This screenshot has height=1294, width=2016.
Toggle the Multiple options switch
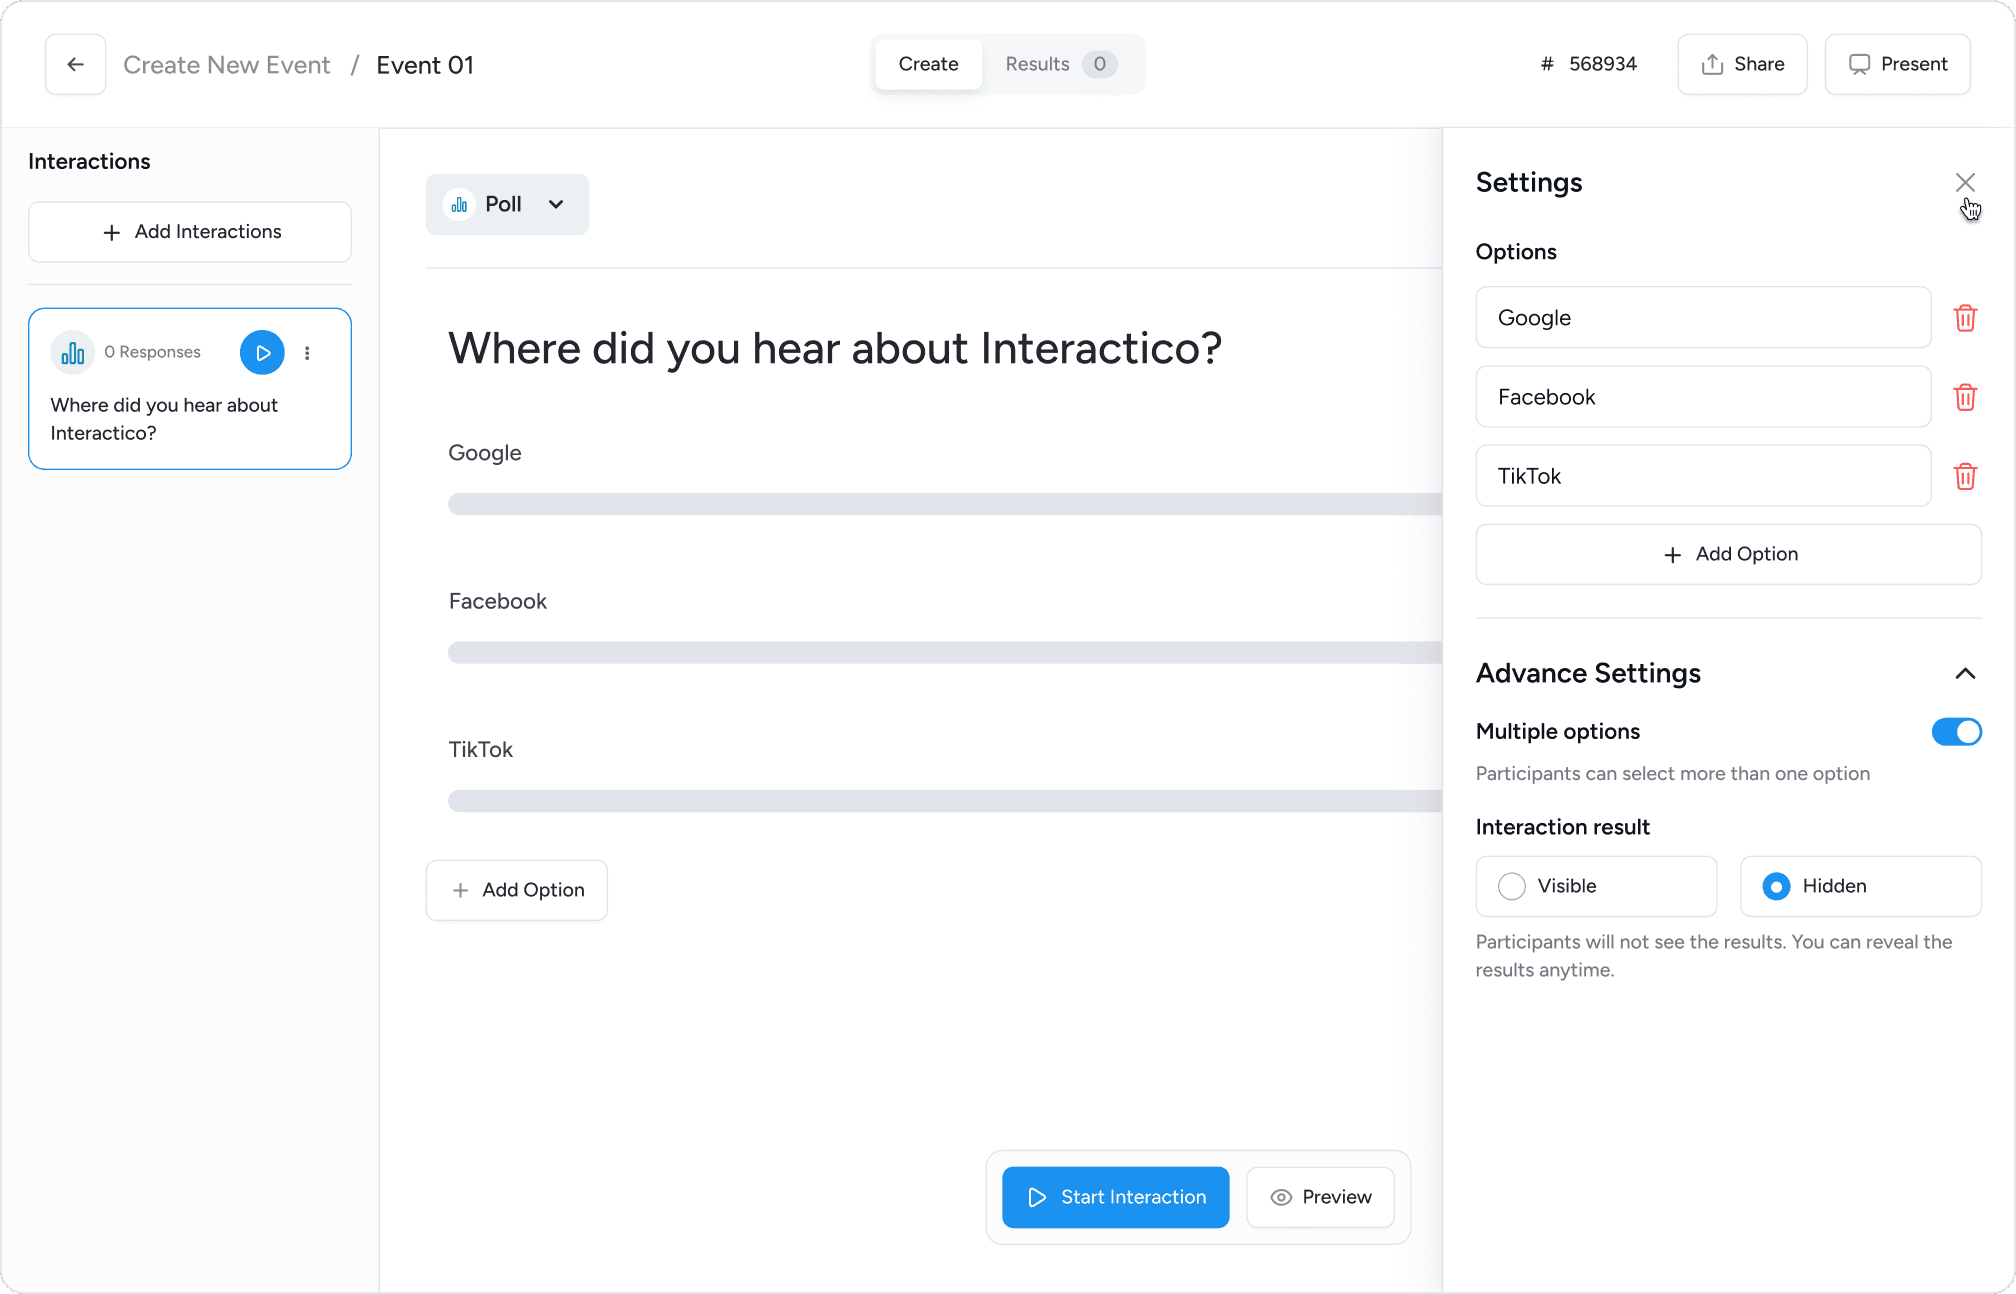tap(1956, 732)
